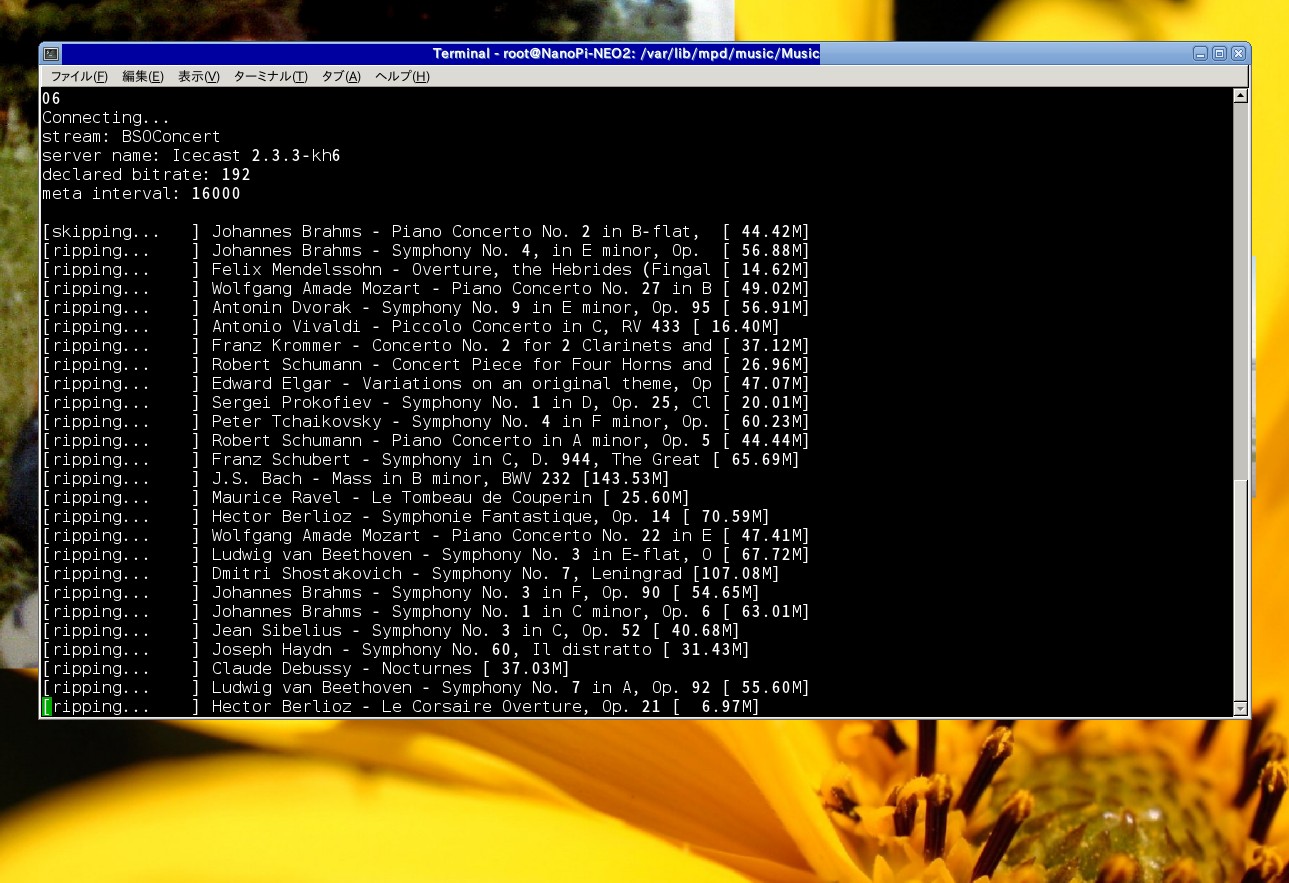Open the ファイル(F) menu
The height and width of the screenshot is (883, 1289).
coord(79,77)
